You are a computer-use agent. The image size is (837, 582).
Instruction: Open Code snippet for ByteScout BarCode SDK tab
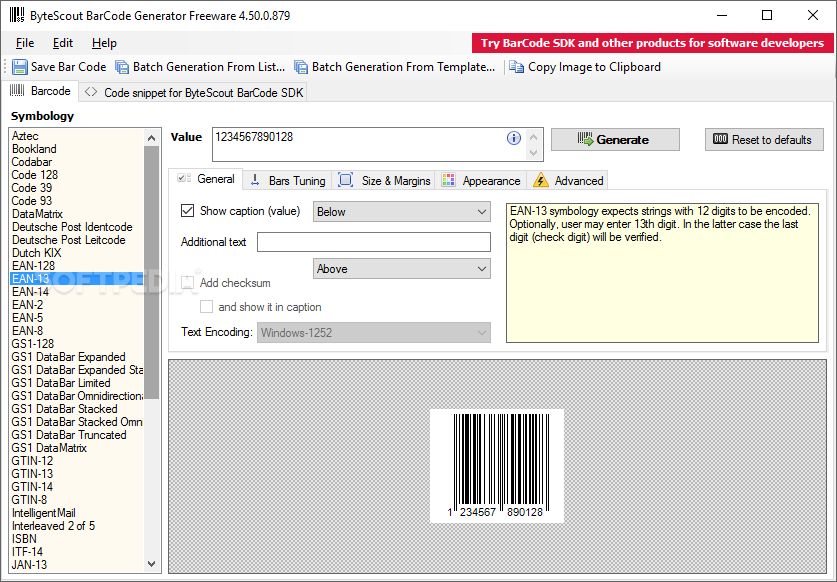(x=193, y=92)
